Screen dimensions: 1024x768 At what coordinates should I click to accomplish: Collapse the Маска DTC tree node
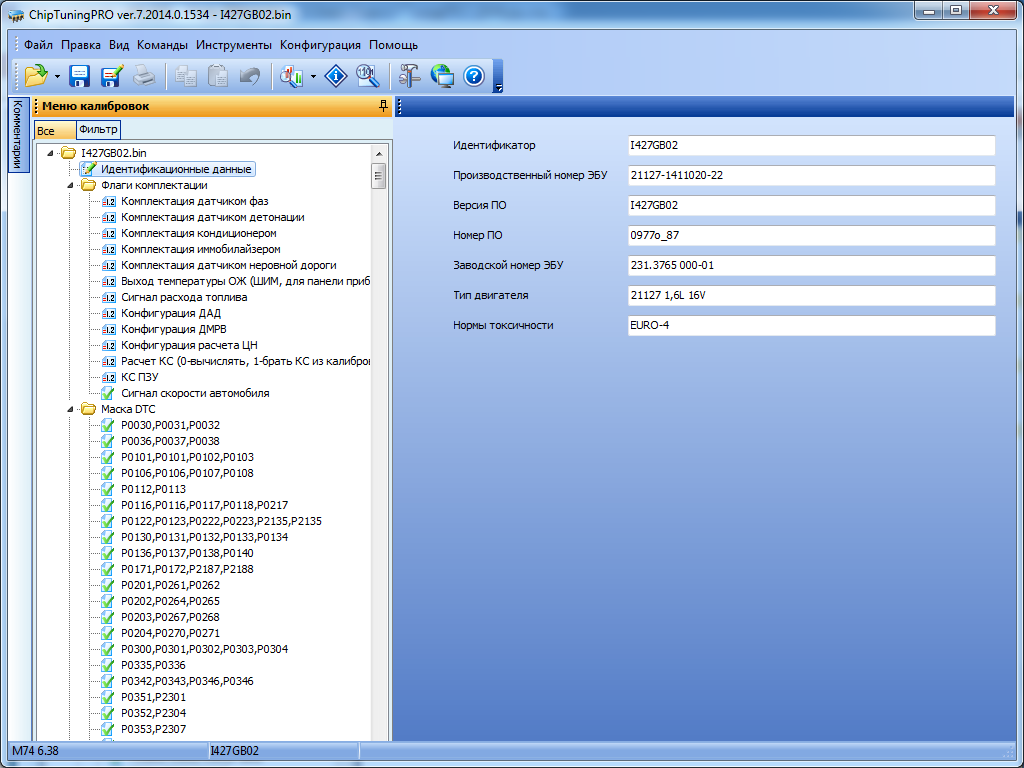click(70, 409)
